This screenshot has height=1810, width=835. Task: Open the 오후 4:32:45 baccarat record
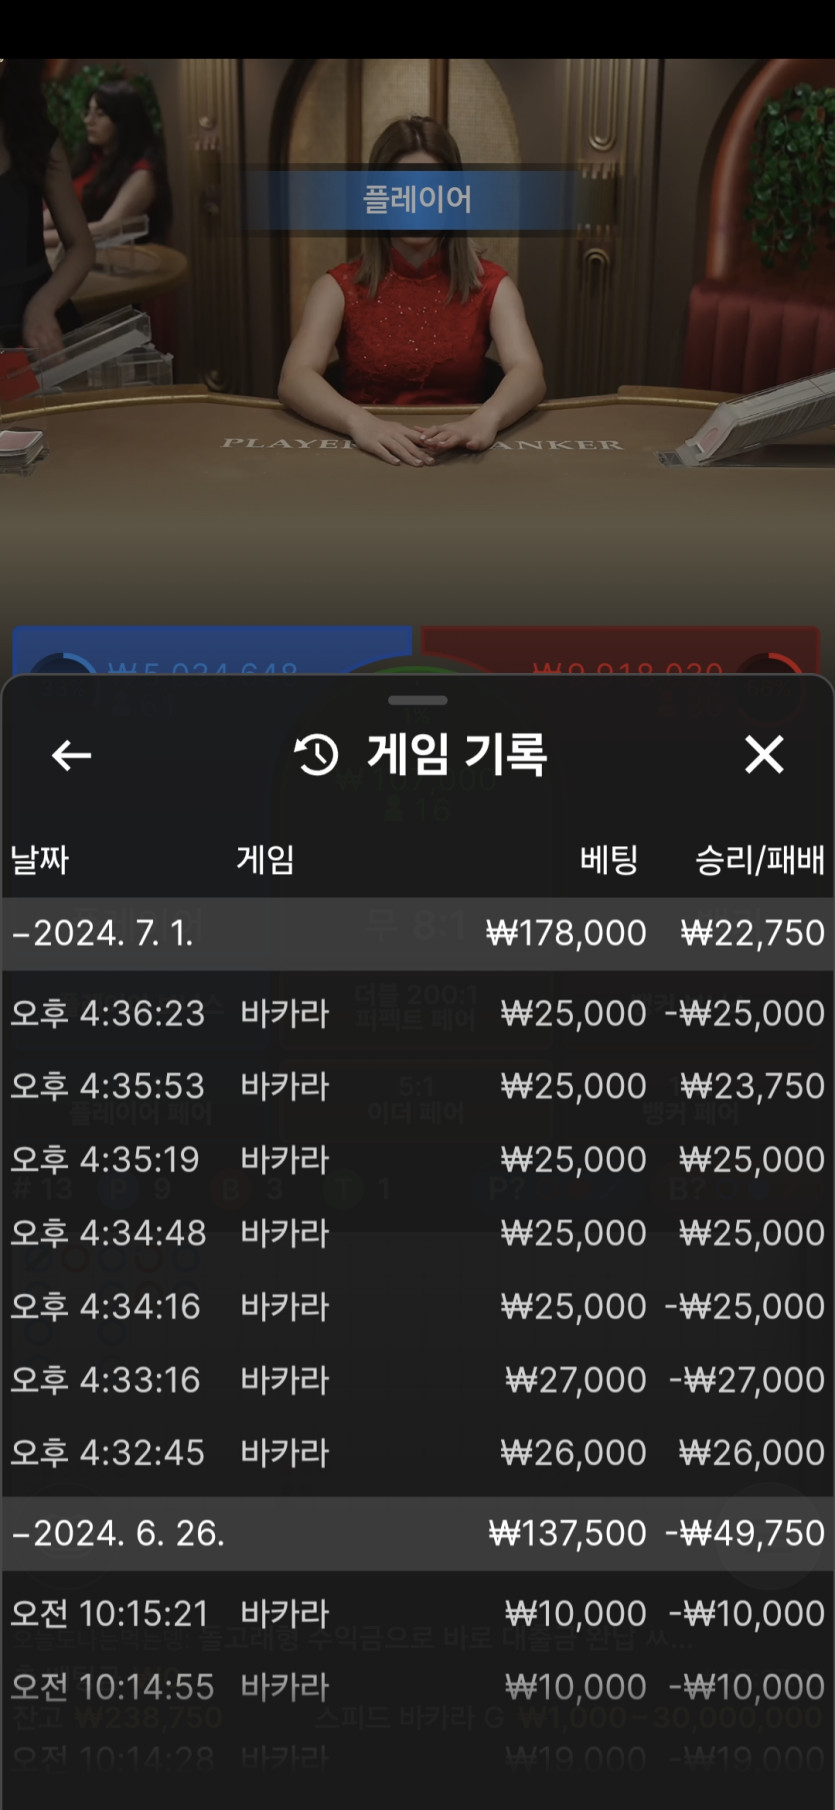417,1453
